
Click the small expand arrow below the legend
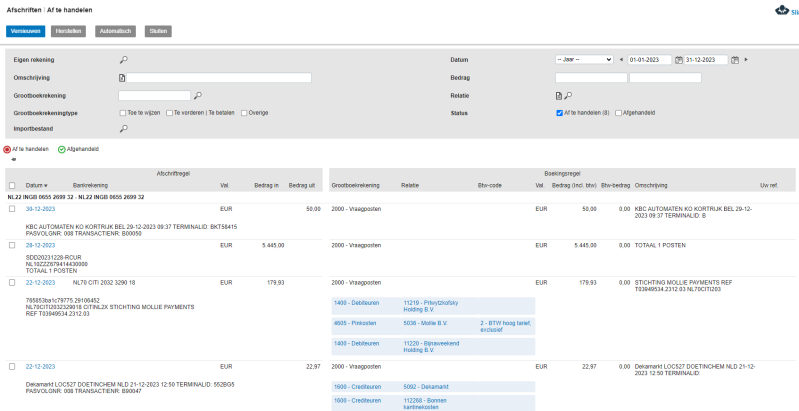(13, 159)
